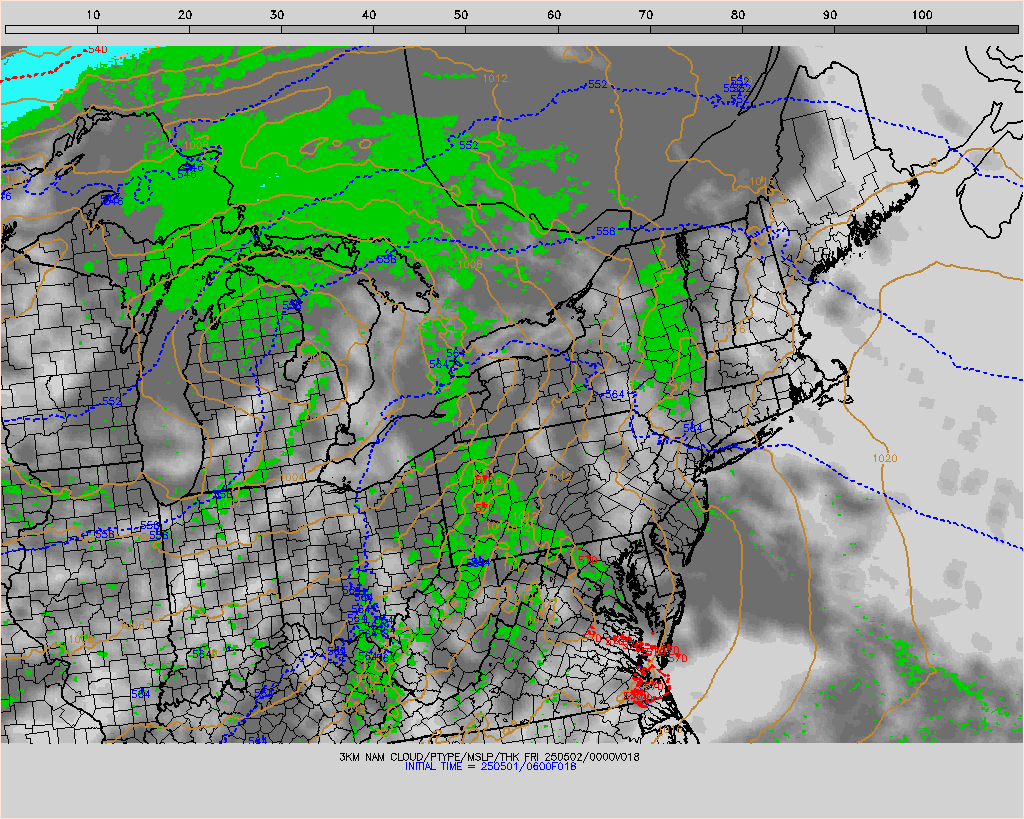1024x819 pixels.
Task: Click the legend label "80"
Action: tap(738, 14)
